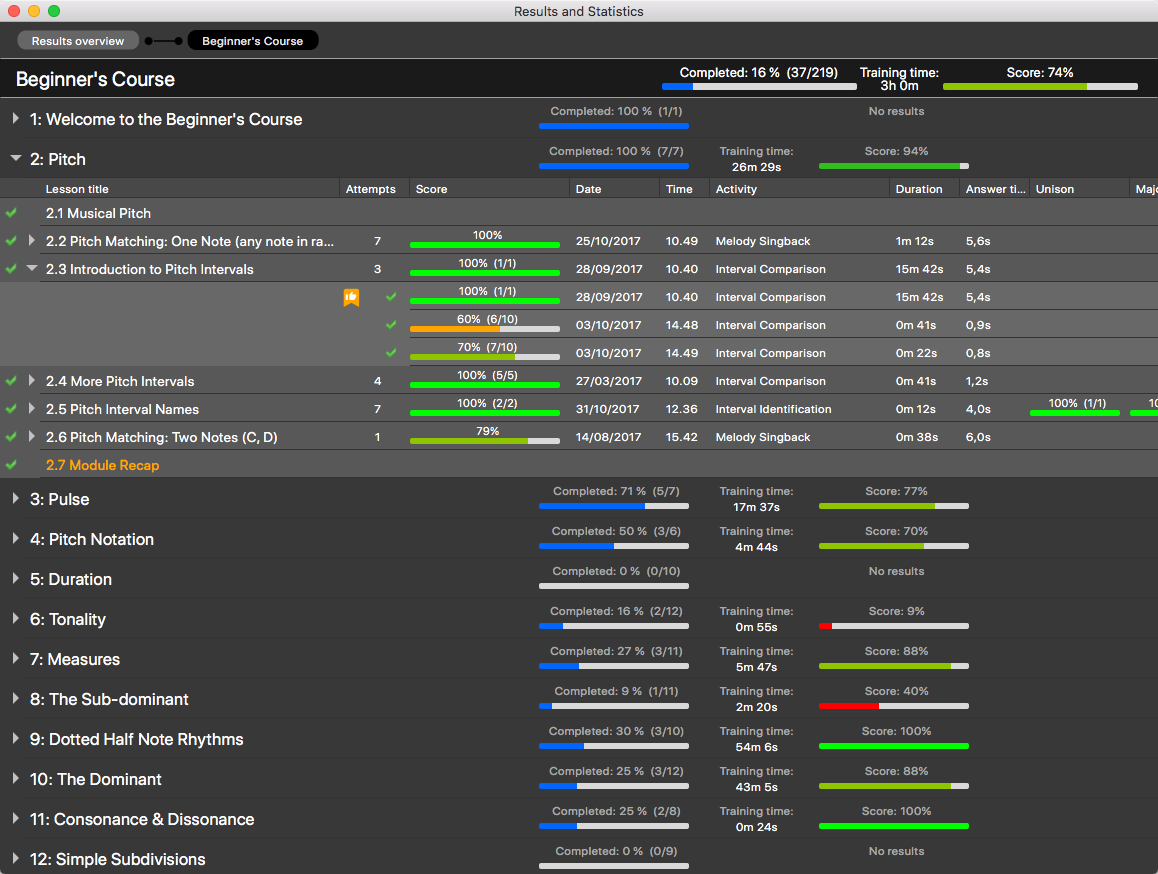Expand lesson 2.5 Pitch Interval Names
Viewport: 1158px width, 874px height.
point(31,408)
